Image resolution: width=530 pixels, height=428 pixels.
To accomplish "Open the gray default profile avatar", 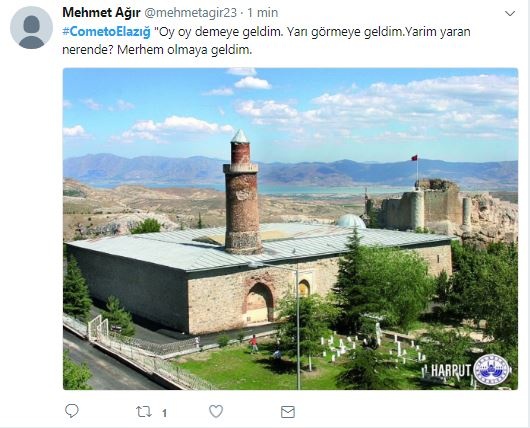I will tap(31, 28).
